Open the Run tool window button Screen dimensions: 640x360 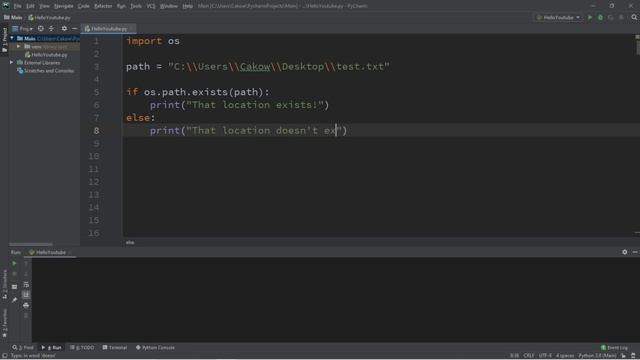tap(51, 348)
